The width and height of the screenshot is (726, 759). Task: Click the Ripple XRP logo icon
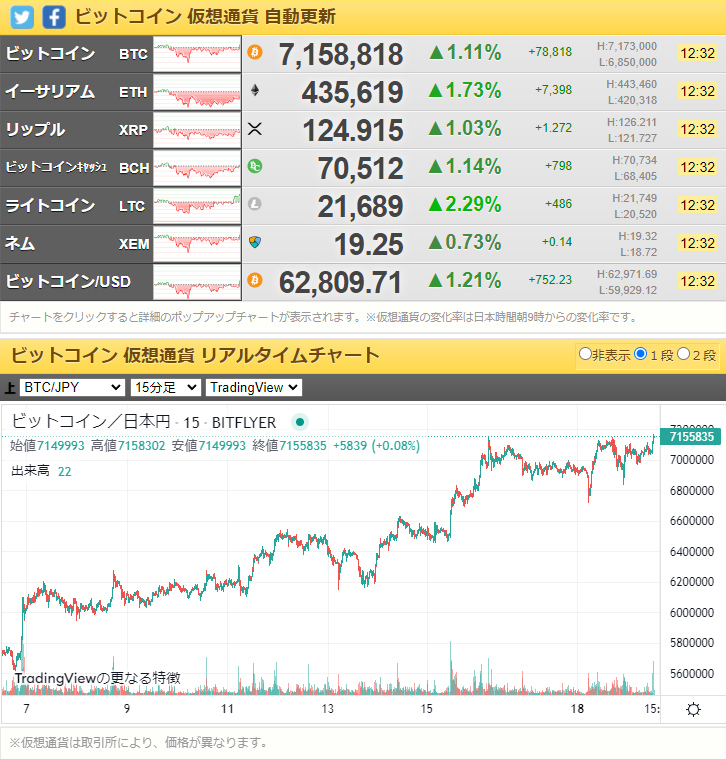[x=254, y=128]
